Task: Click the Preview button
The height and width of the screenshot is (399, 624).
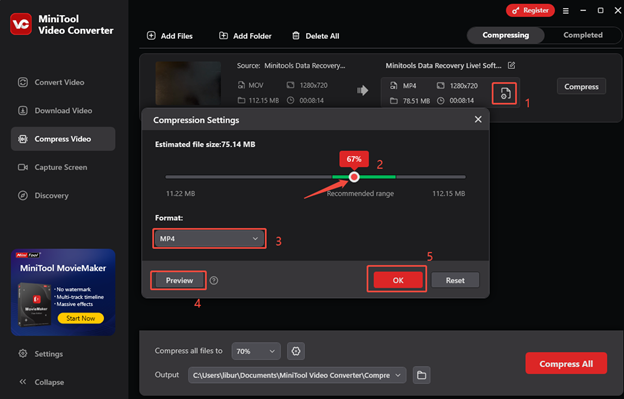Action: coord(179,280)
